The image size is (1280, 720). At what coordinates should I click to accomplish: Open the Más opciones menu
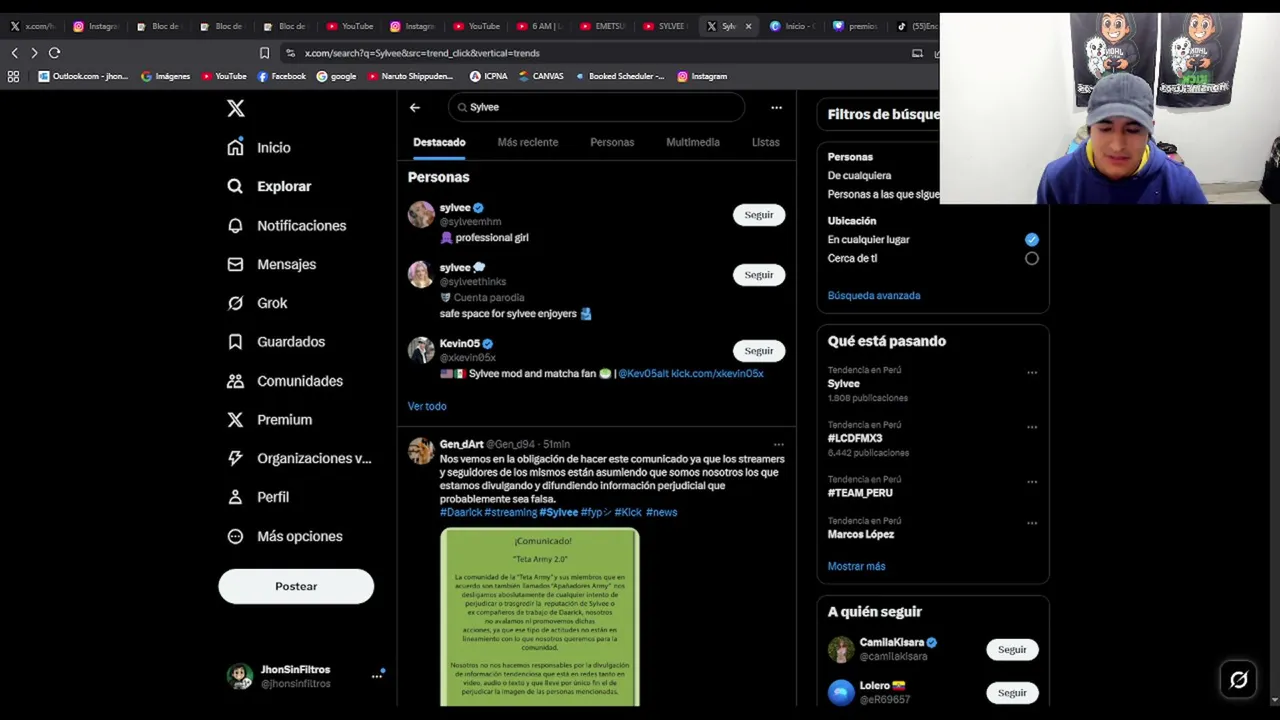point(284,536)
